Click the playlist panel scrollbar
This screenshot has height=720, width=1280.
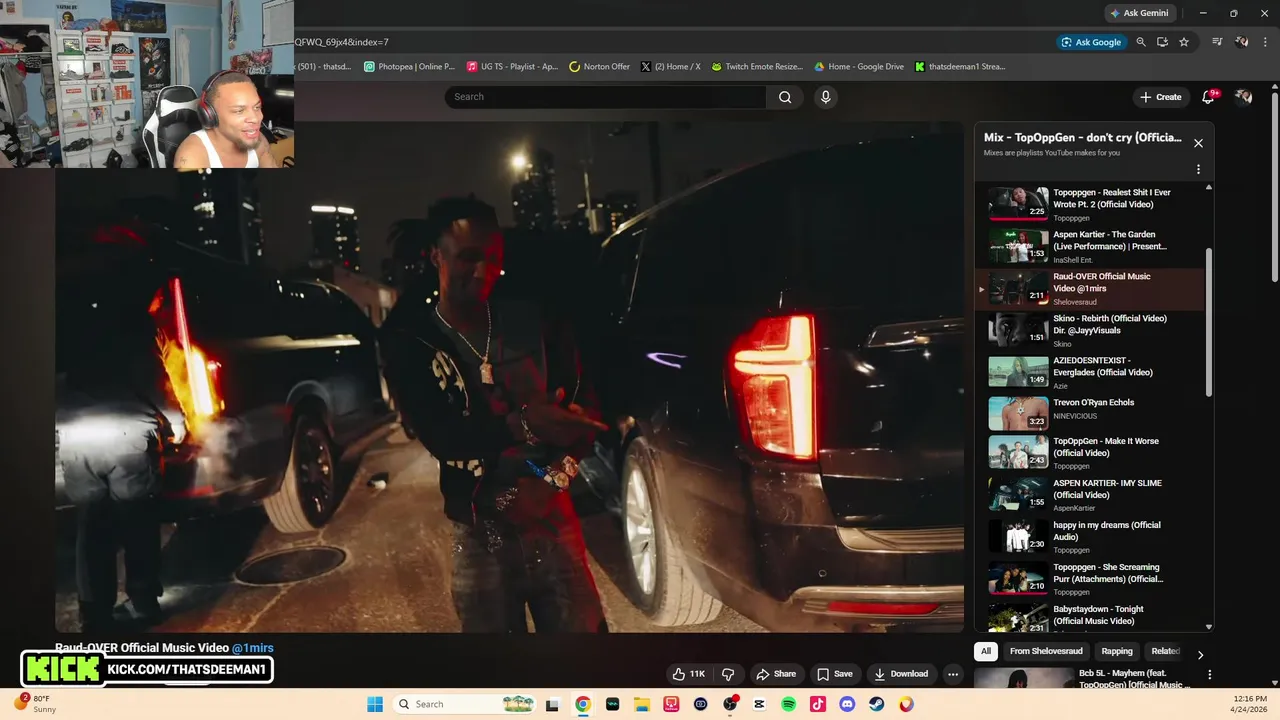point(1208,322)
